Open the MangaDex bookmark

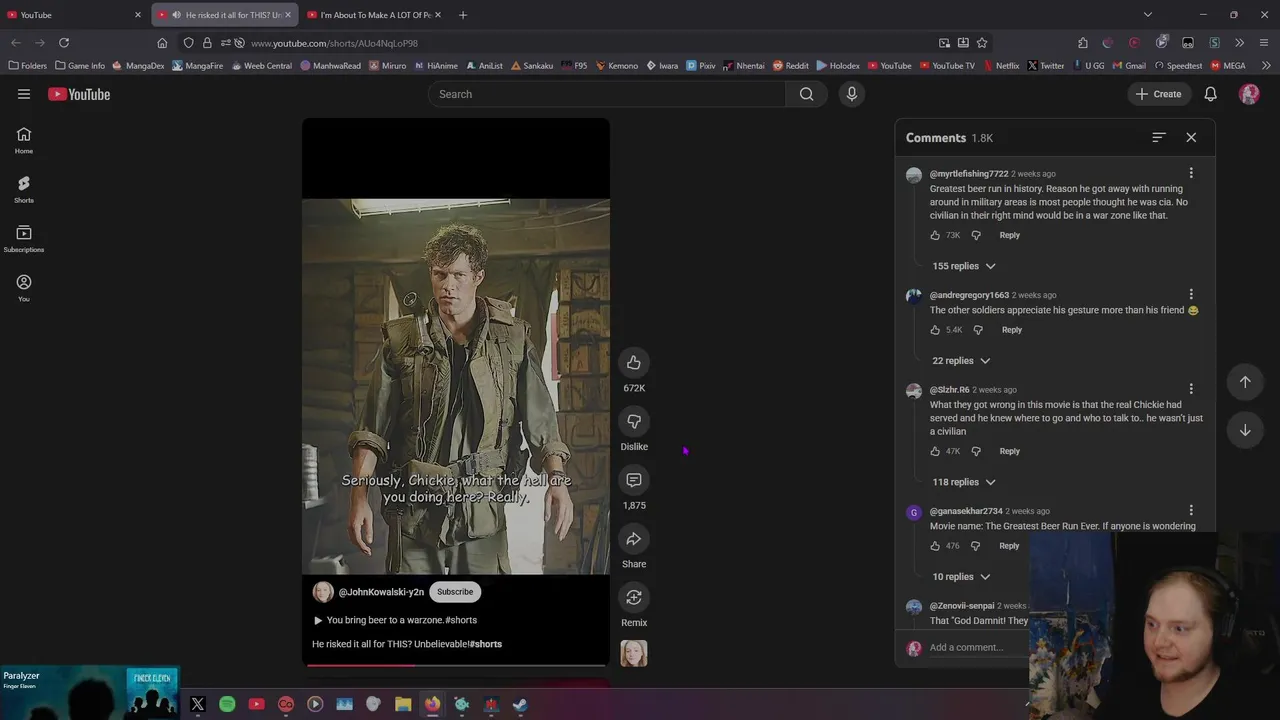[x=138, y=66]
